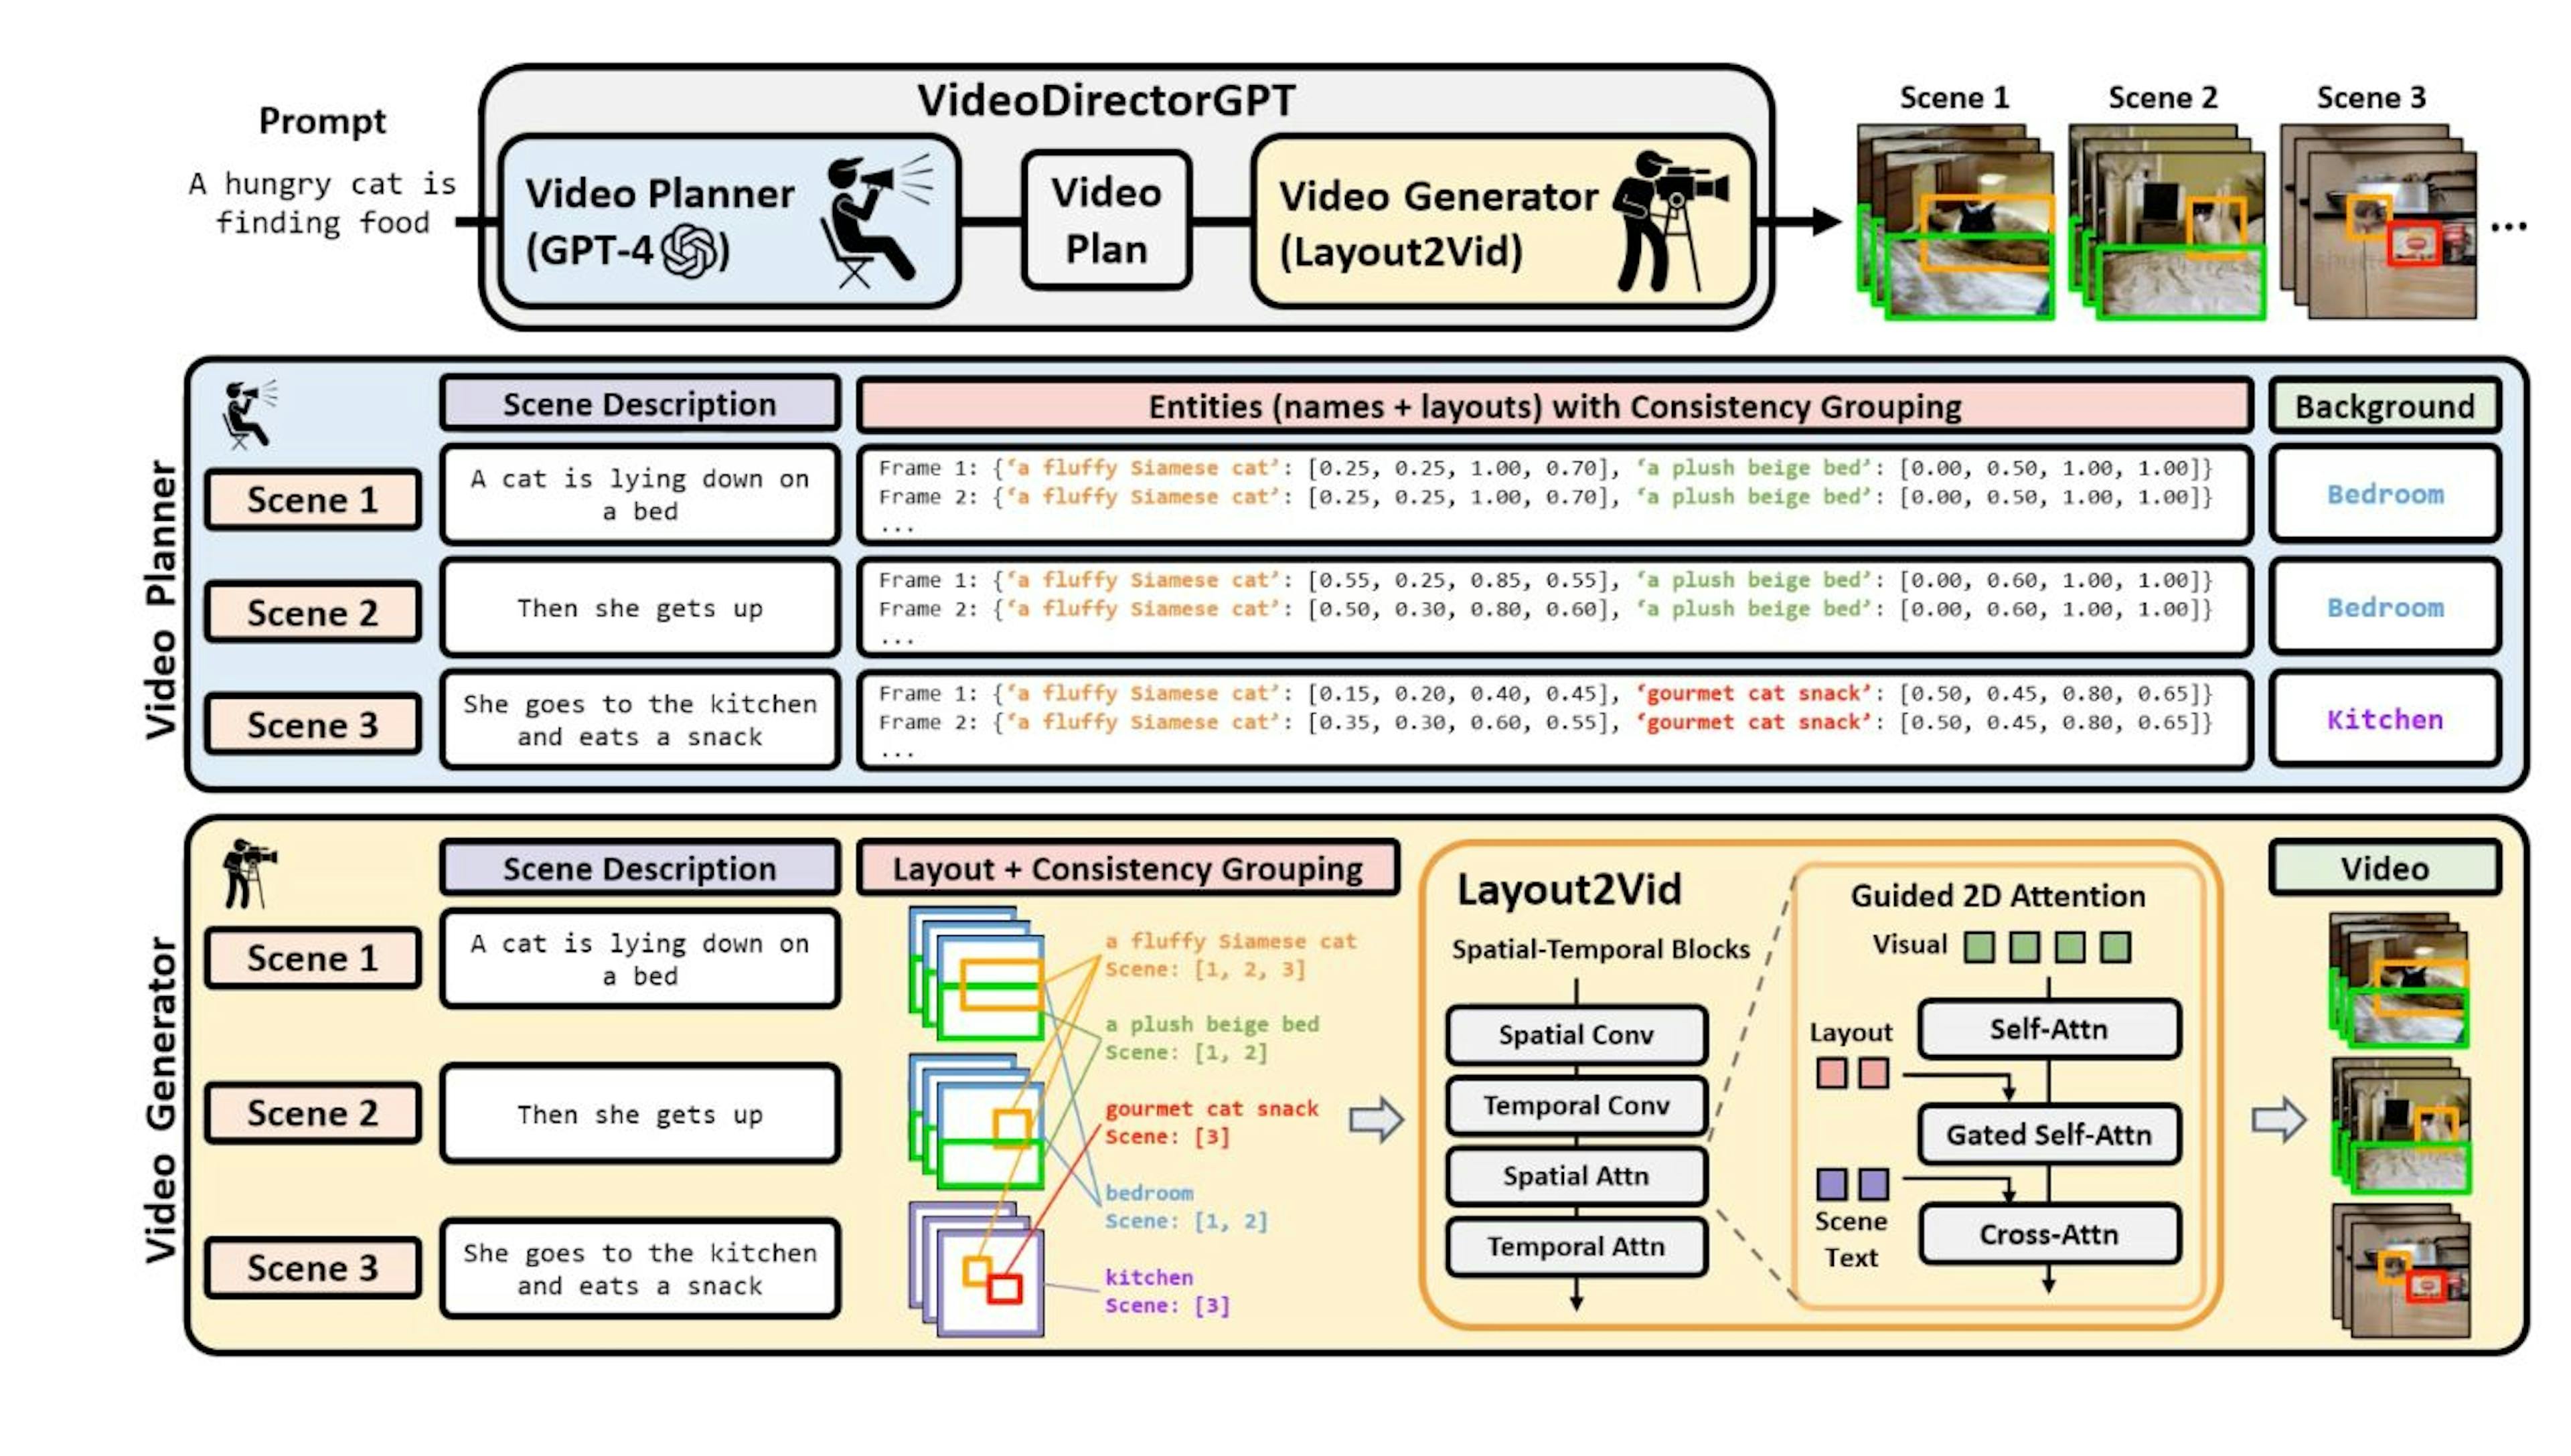The height and width of the screenshot is (1456, 2571).
Task: Expand the Guided 2D Attention panel
Action: (x=2000, y=895)
